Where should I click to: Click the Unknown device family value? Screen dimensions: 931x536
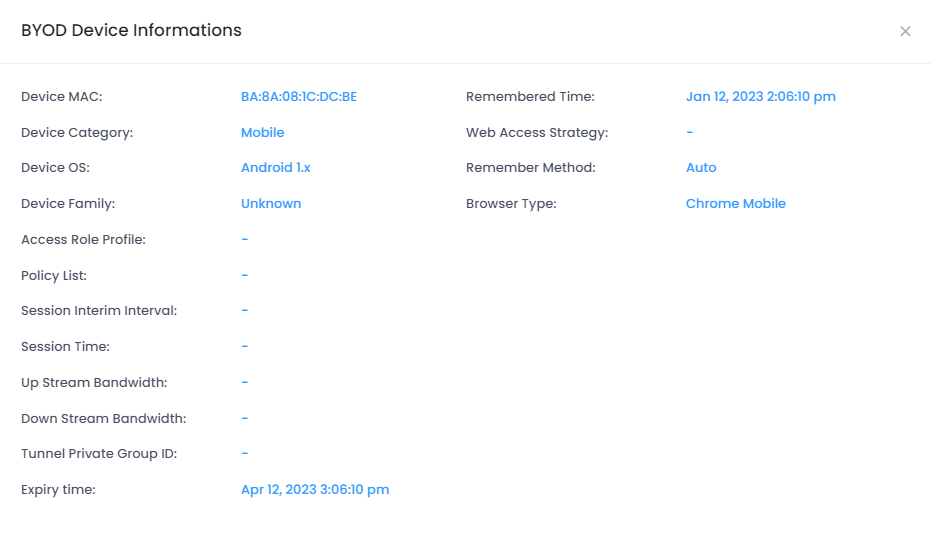(271, 204)
